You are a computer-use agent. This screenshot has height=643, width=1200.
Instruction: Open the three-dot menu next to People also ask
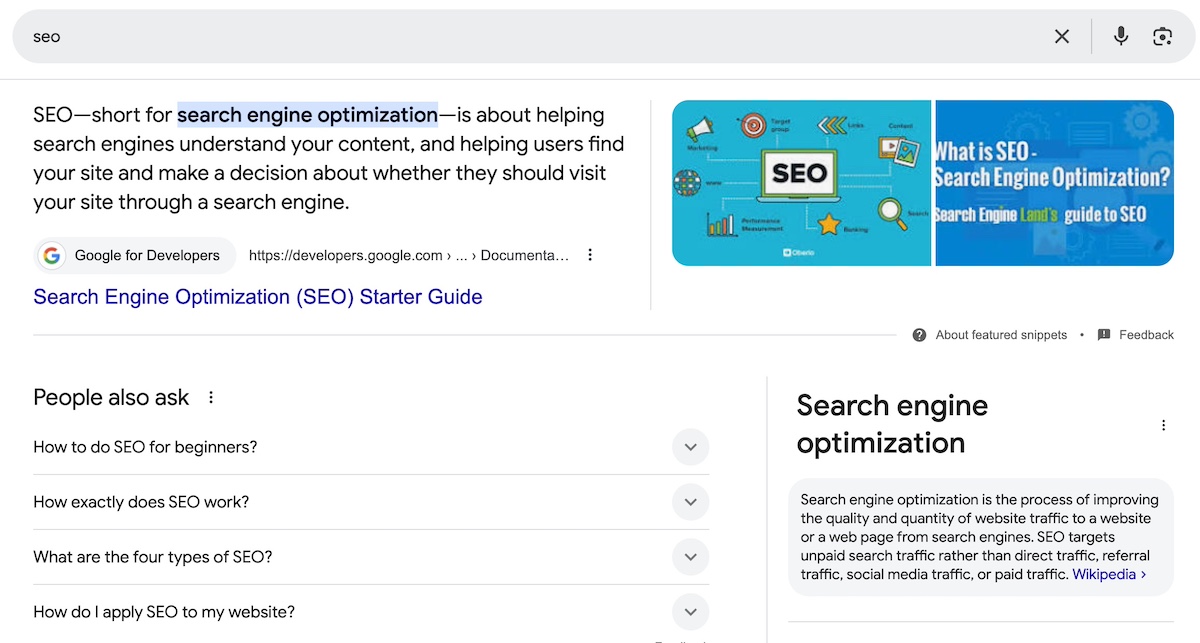coord(211,397)
